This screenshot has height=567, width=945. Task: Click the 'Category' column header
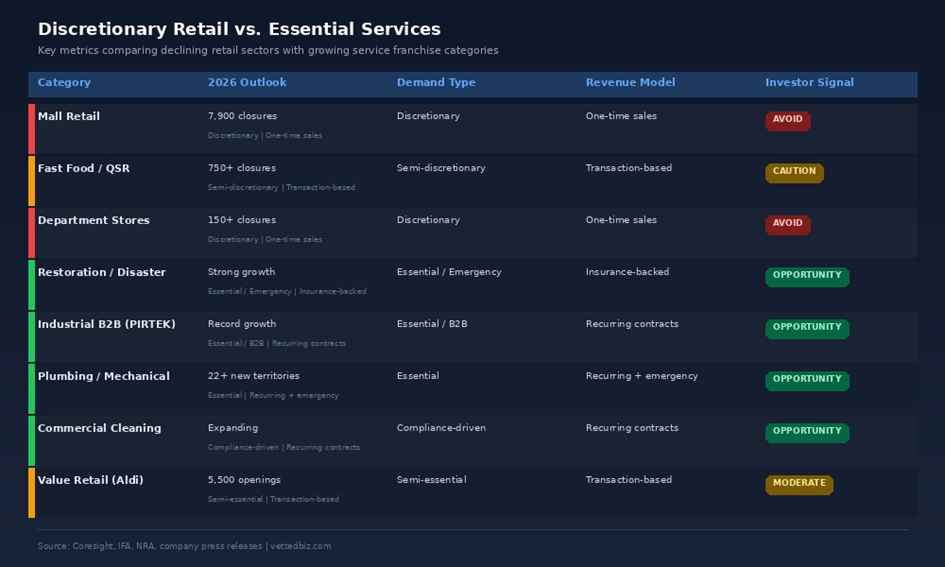(x=64, y=83)
